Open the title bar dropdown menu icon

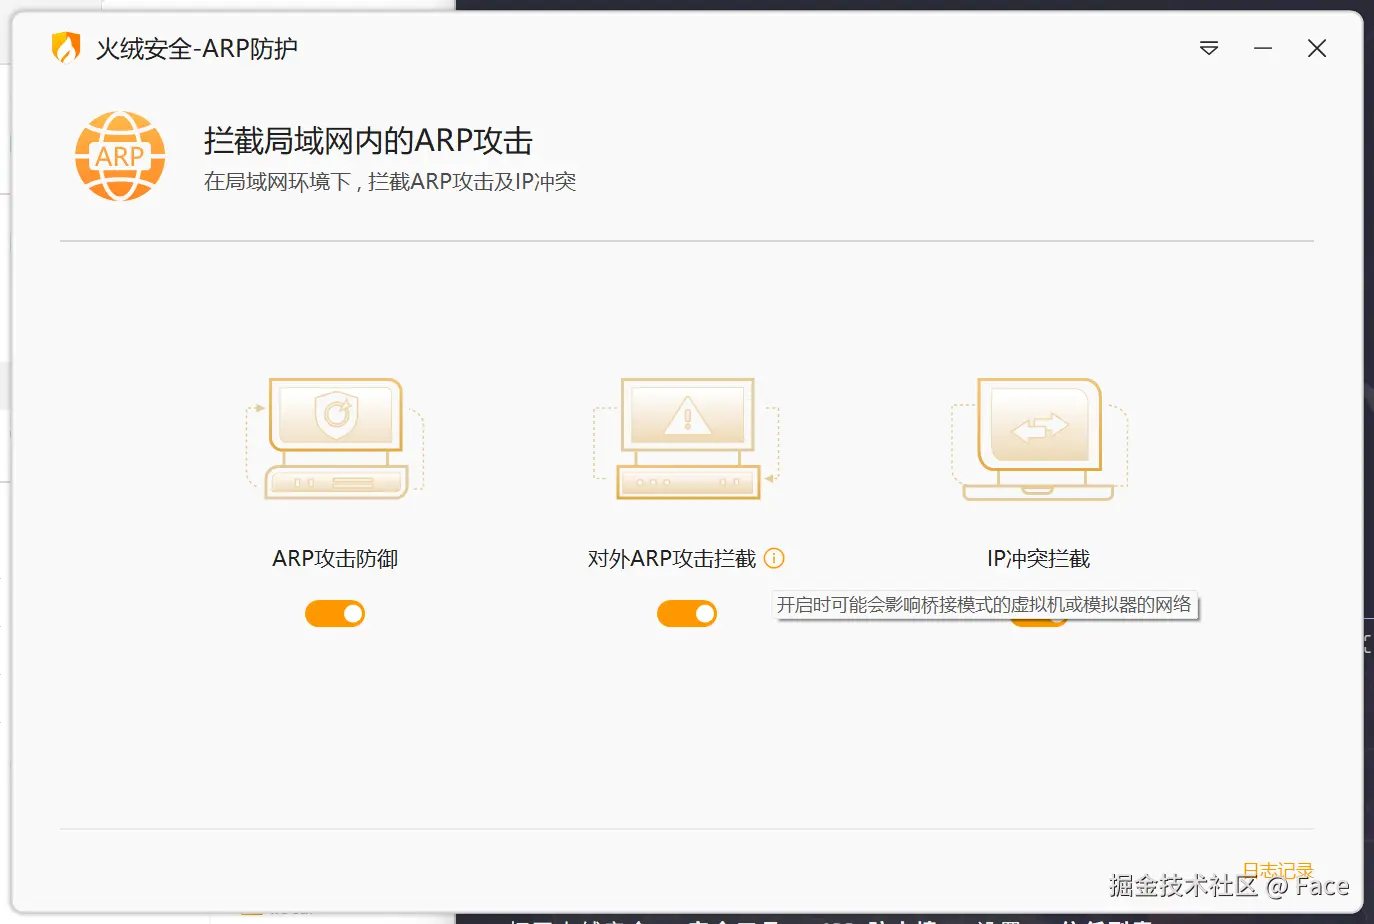pyautogui.click(x=1209, y=48)
